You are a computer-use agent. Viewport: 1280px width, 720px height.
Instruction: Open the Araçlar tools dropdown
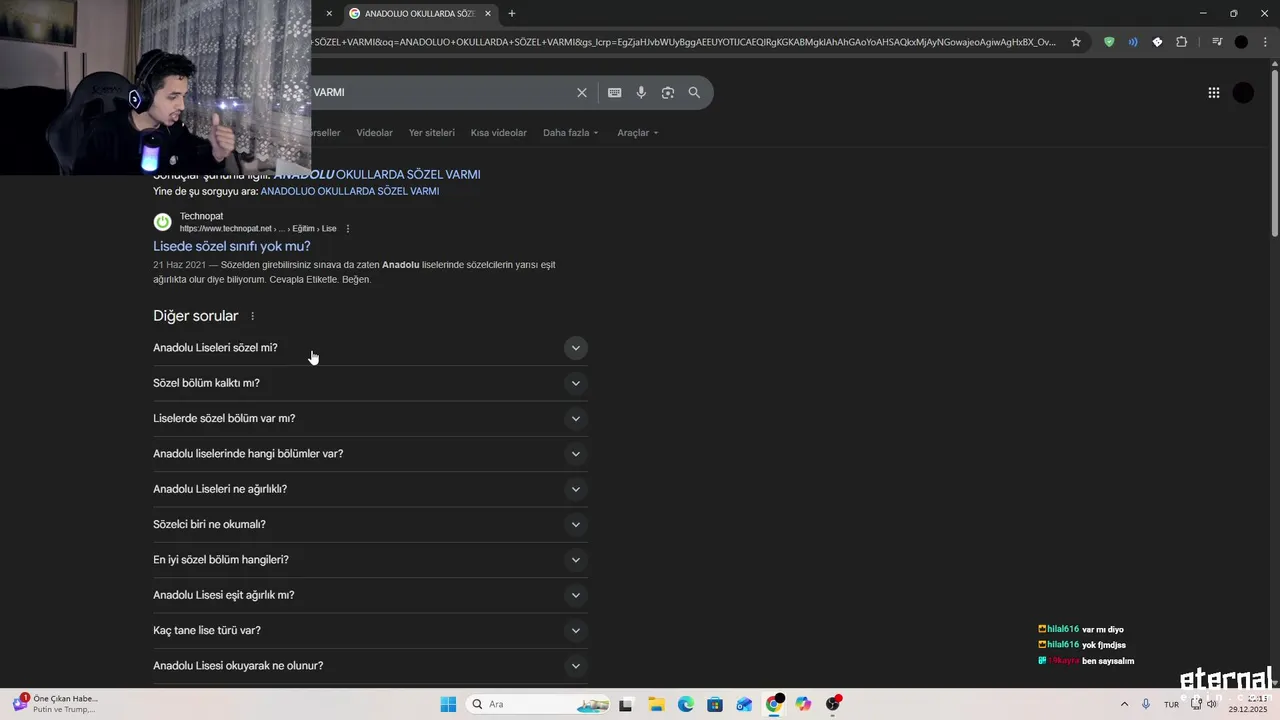pyautogui.click(x=637, y=133)
